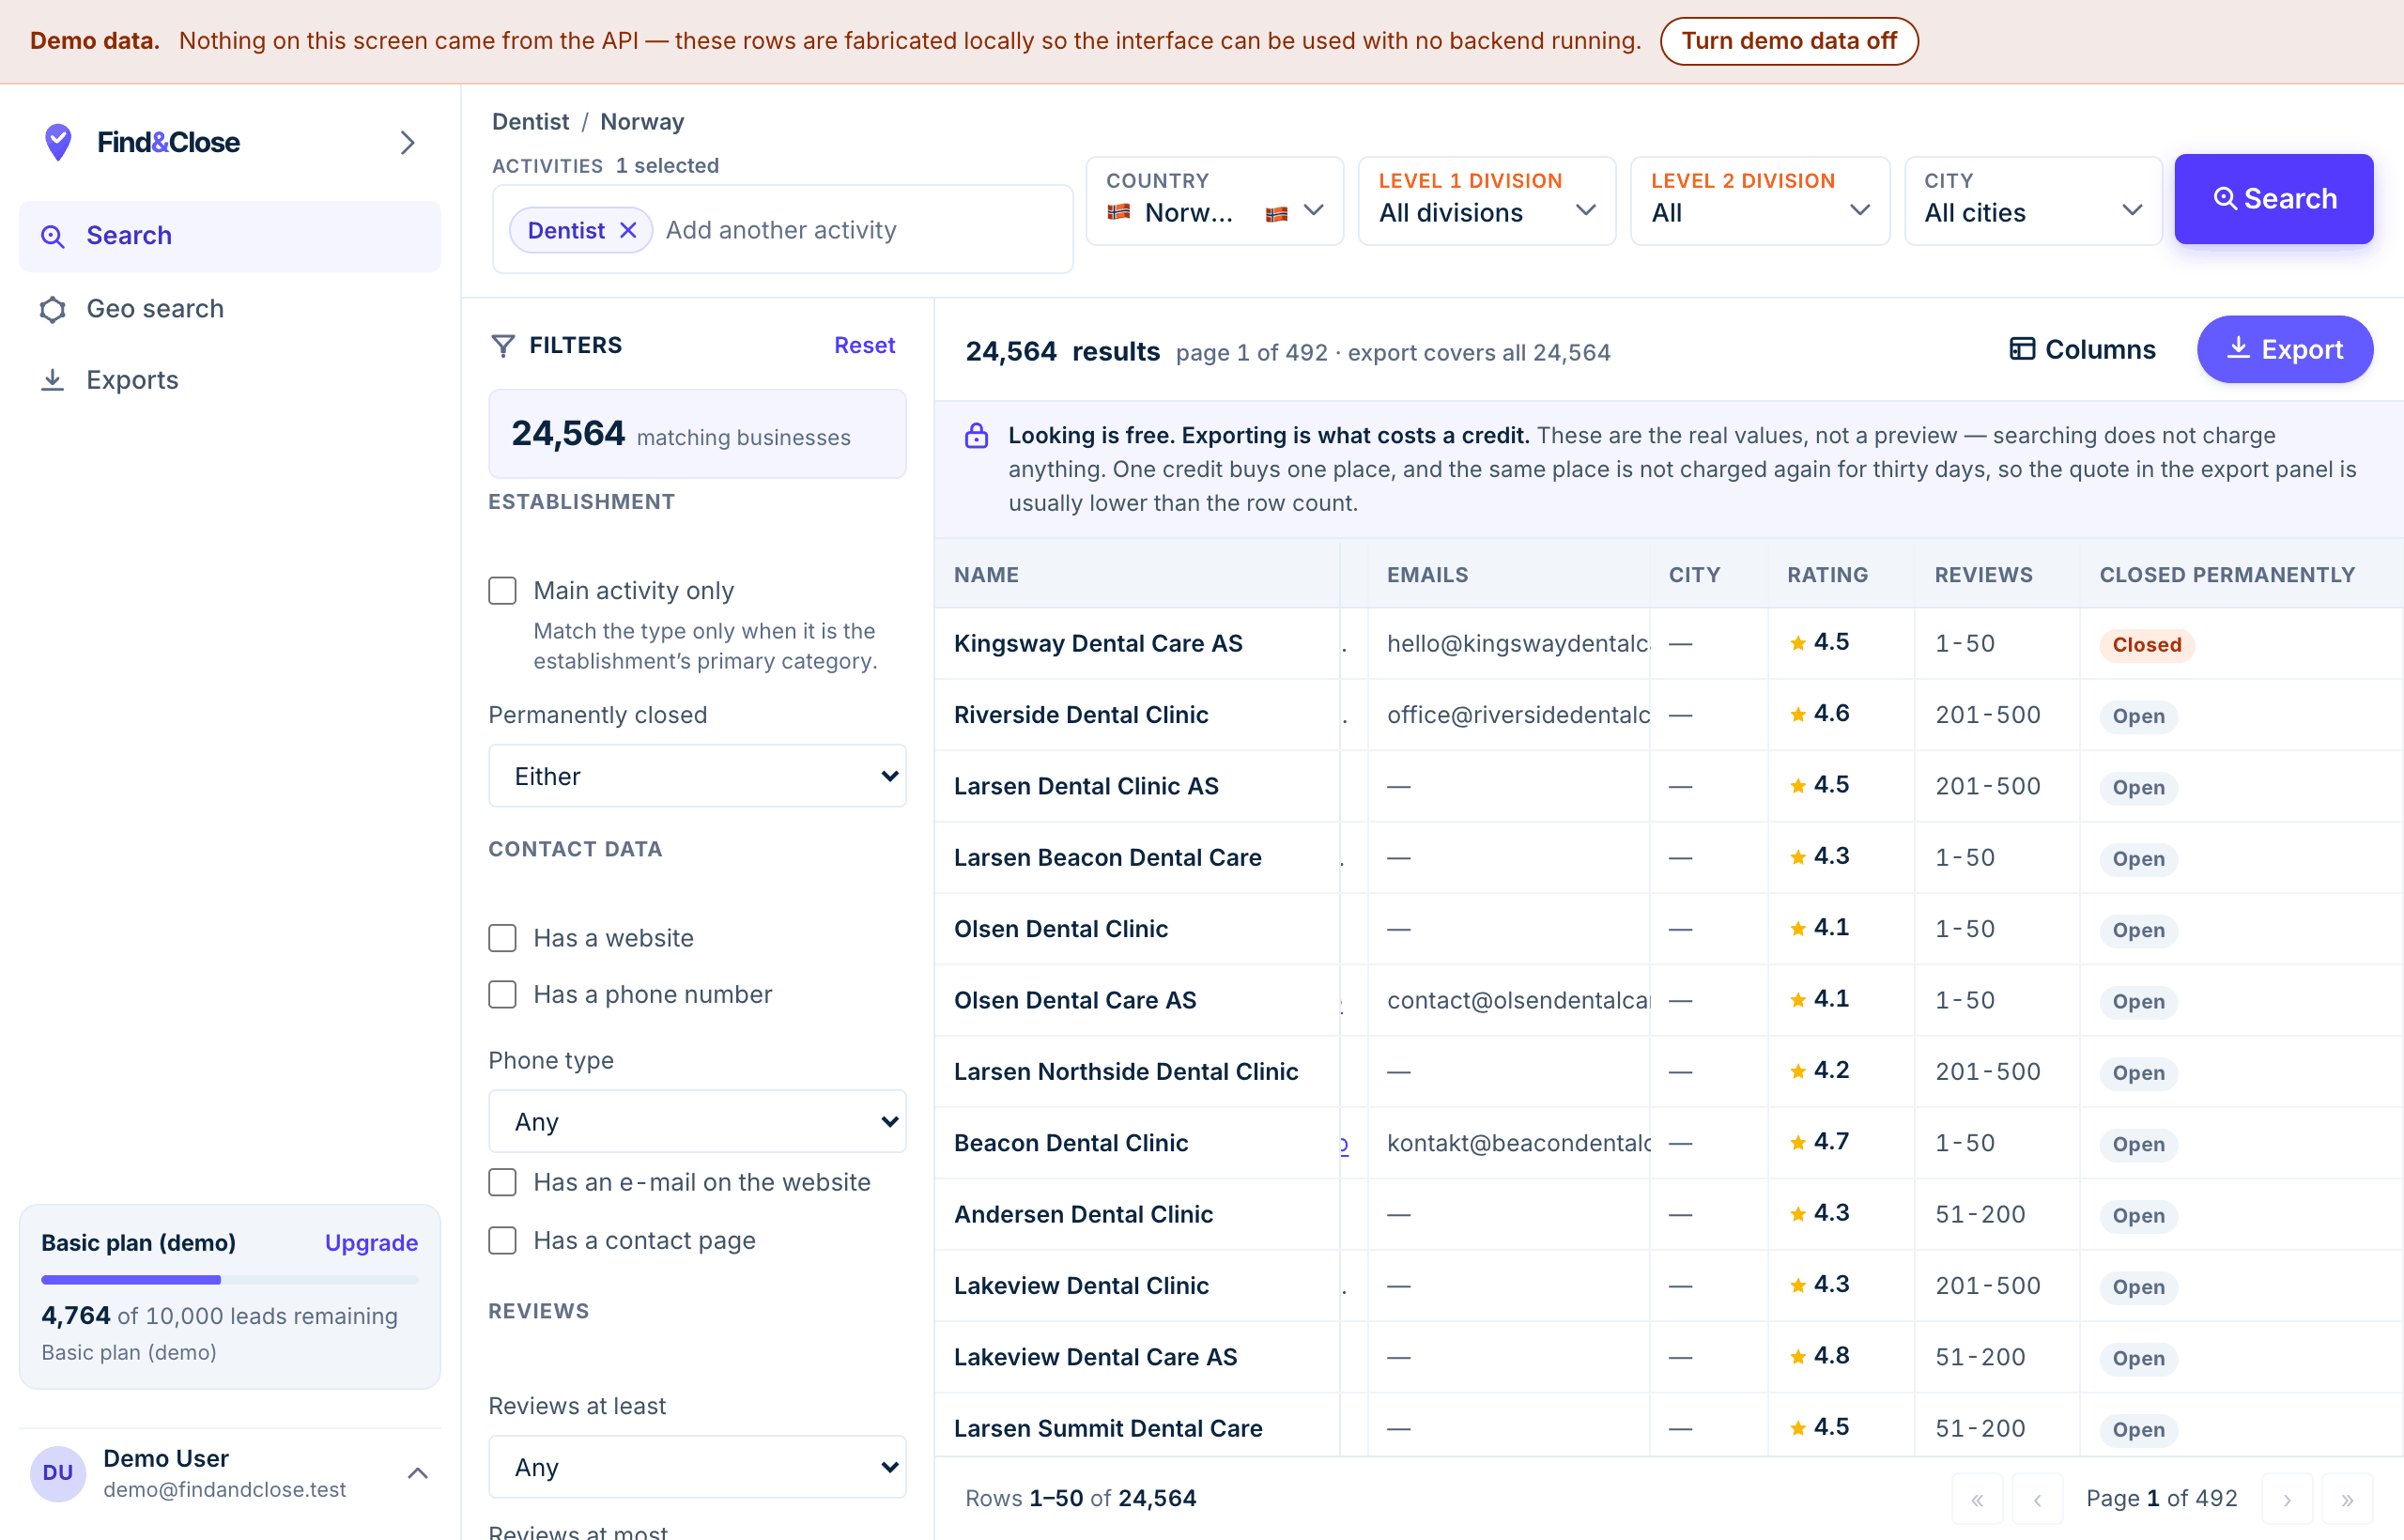
Task: Go to previous page arrow
Action: [2037, 1499]
